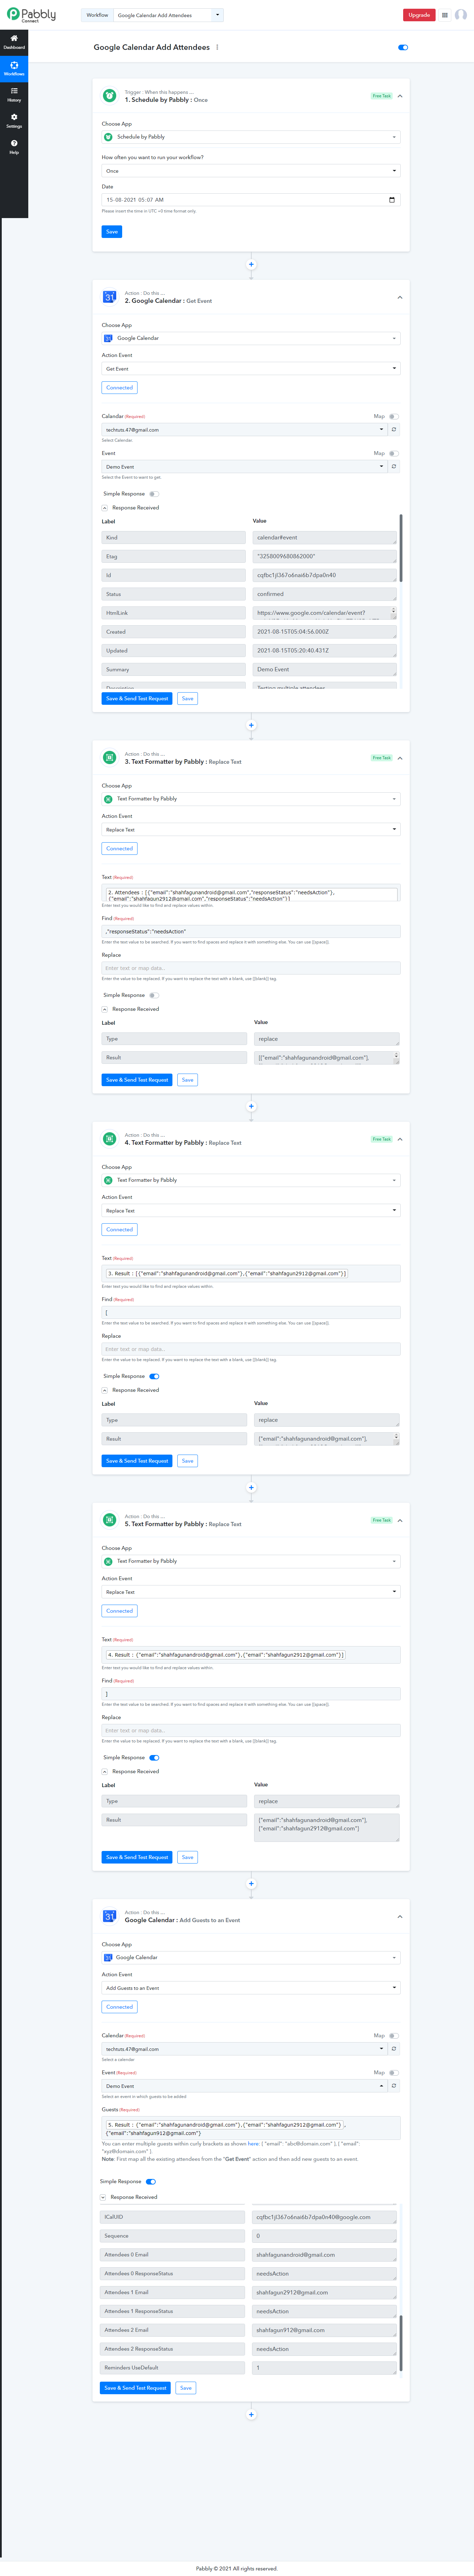Viewport: 474px width, 2576px height.
Task: Toggle Simple Response in Add Guests step
Action: coord(151,2182)
